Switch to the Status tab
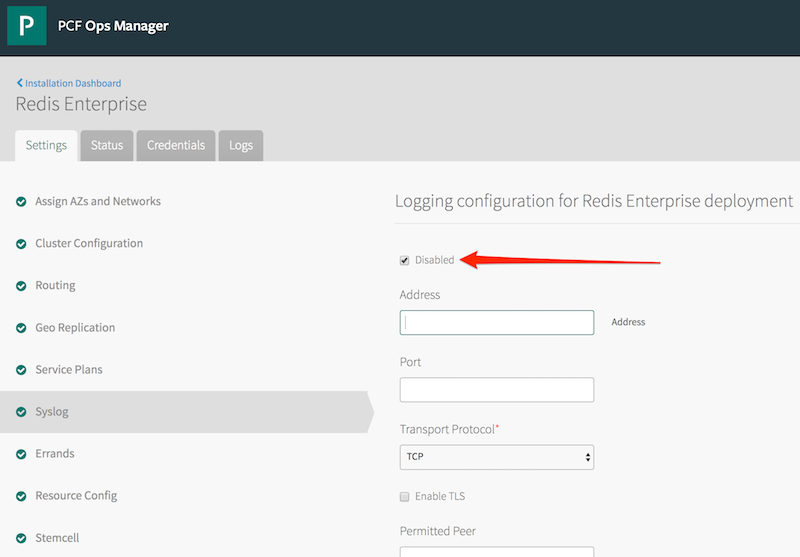Screen dimensions: 800x557 coord(107,145)
